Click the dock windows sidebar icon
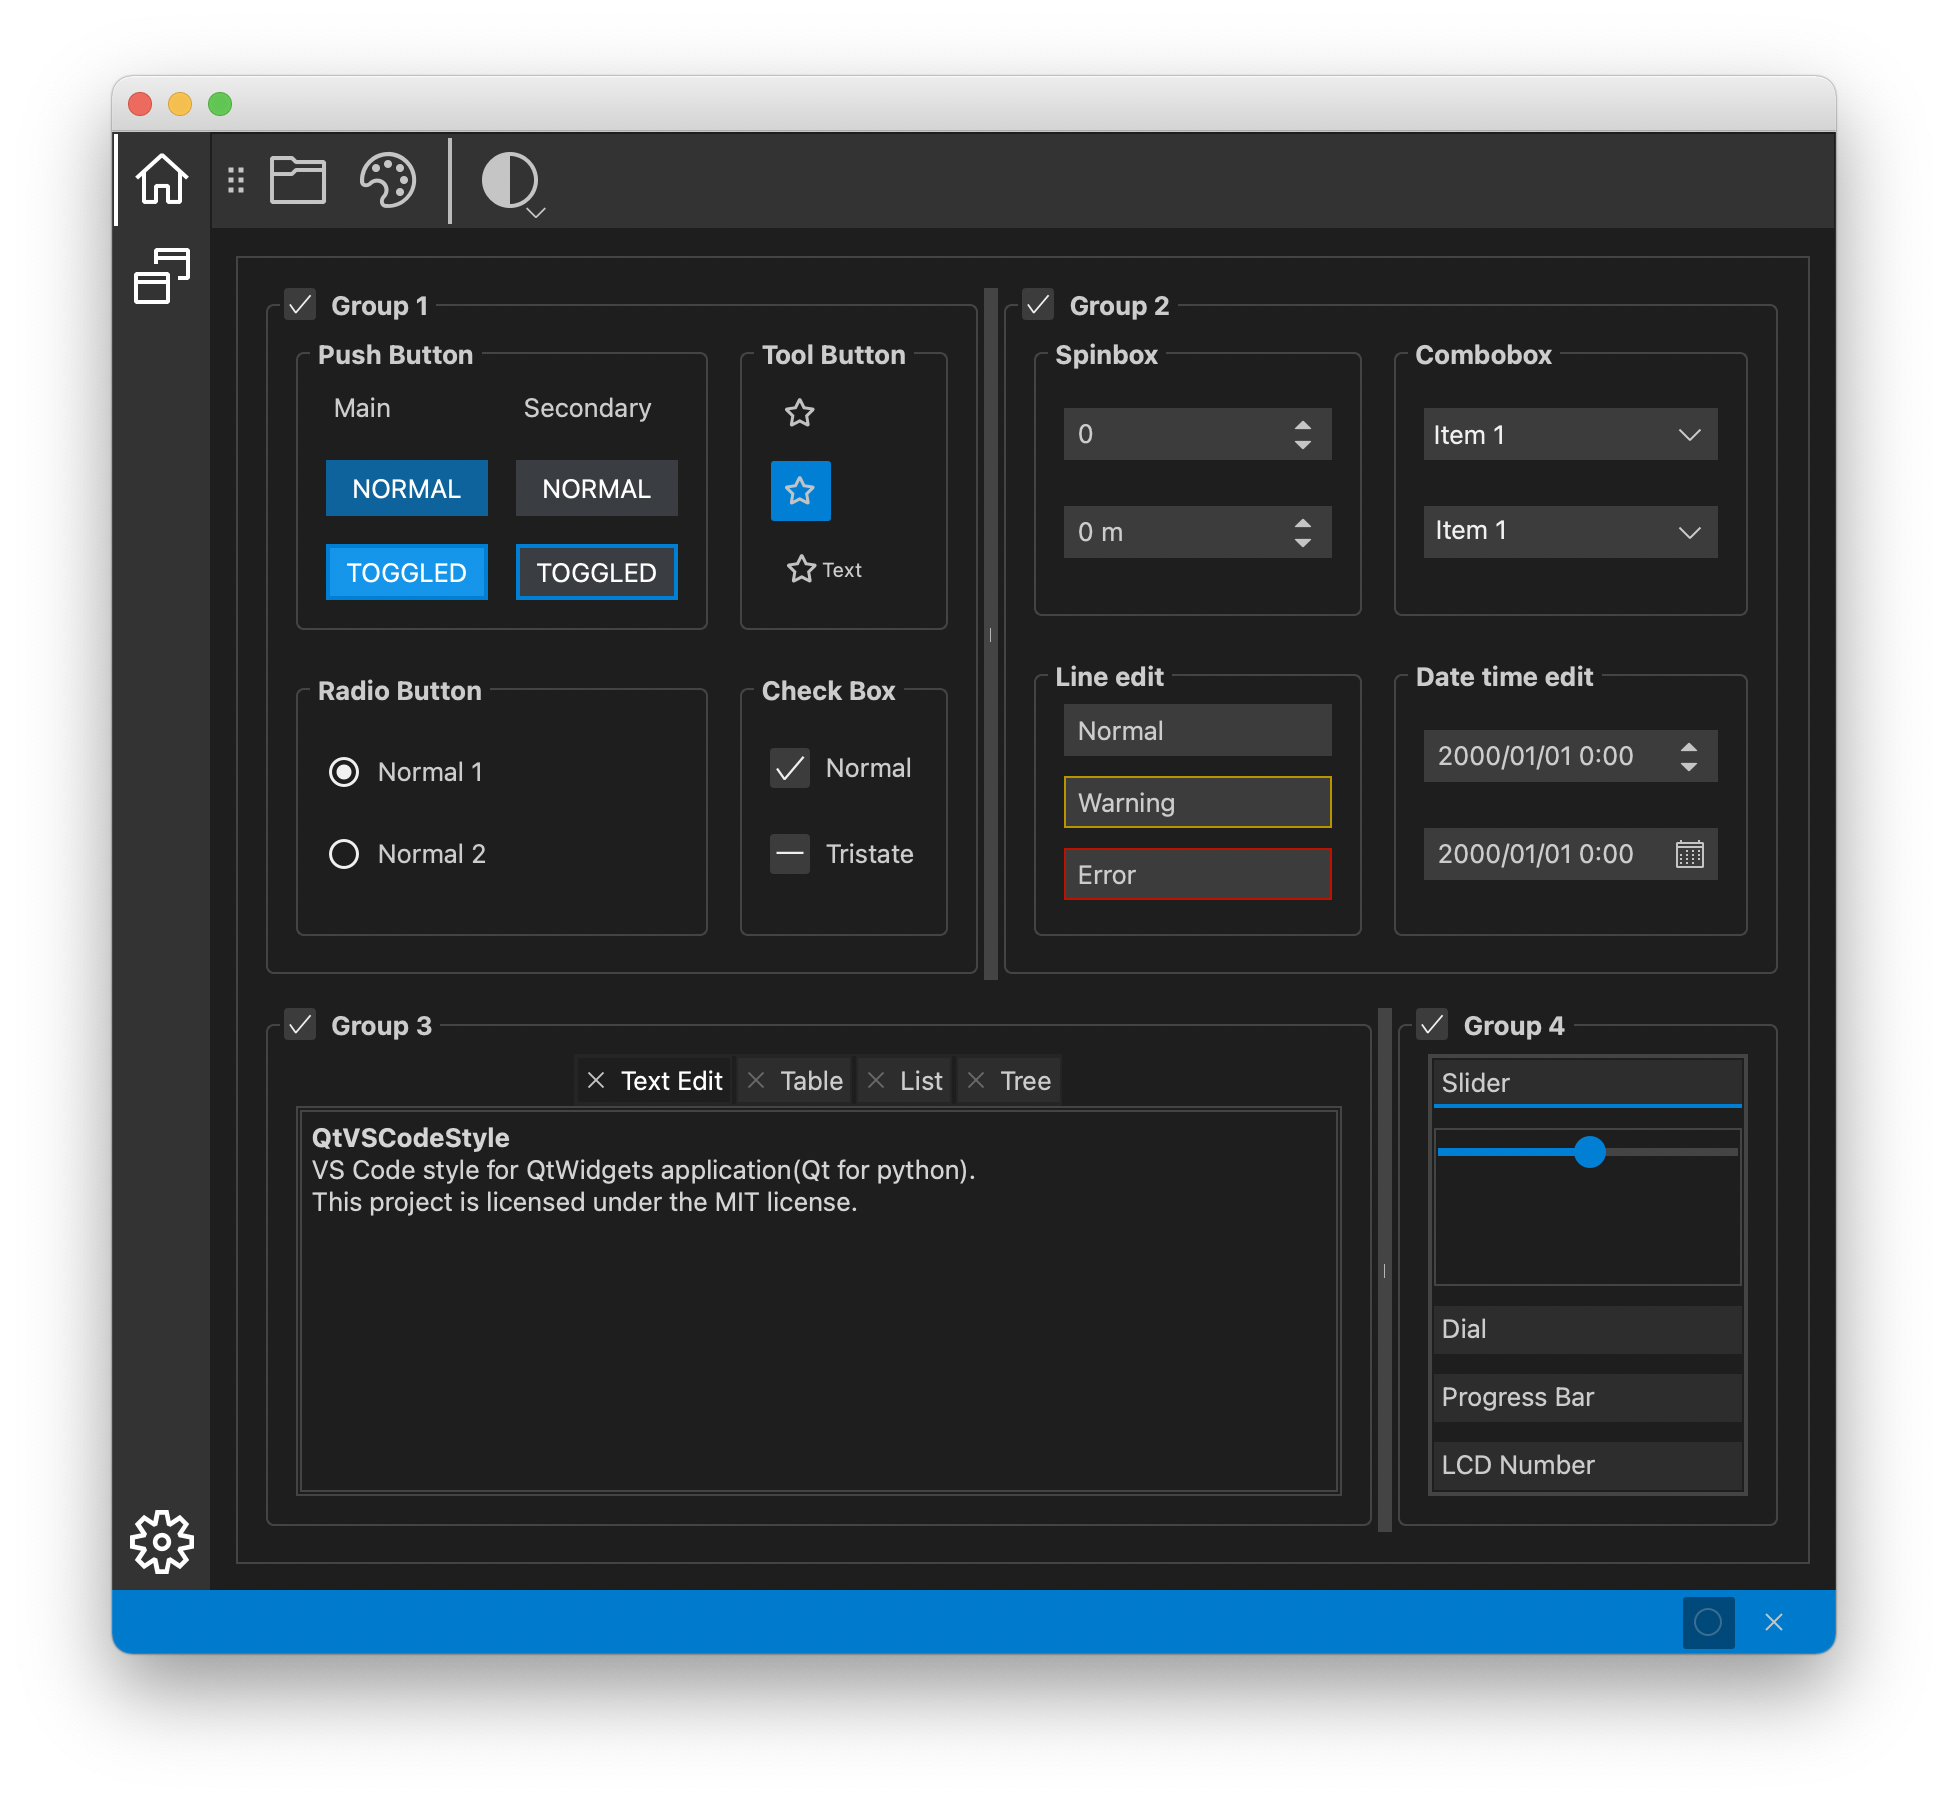Screen dimensions: 1948x1802 coord(162,276)
